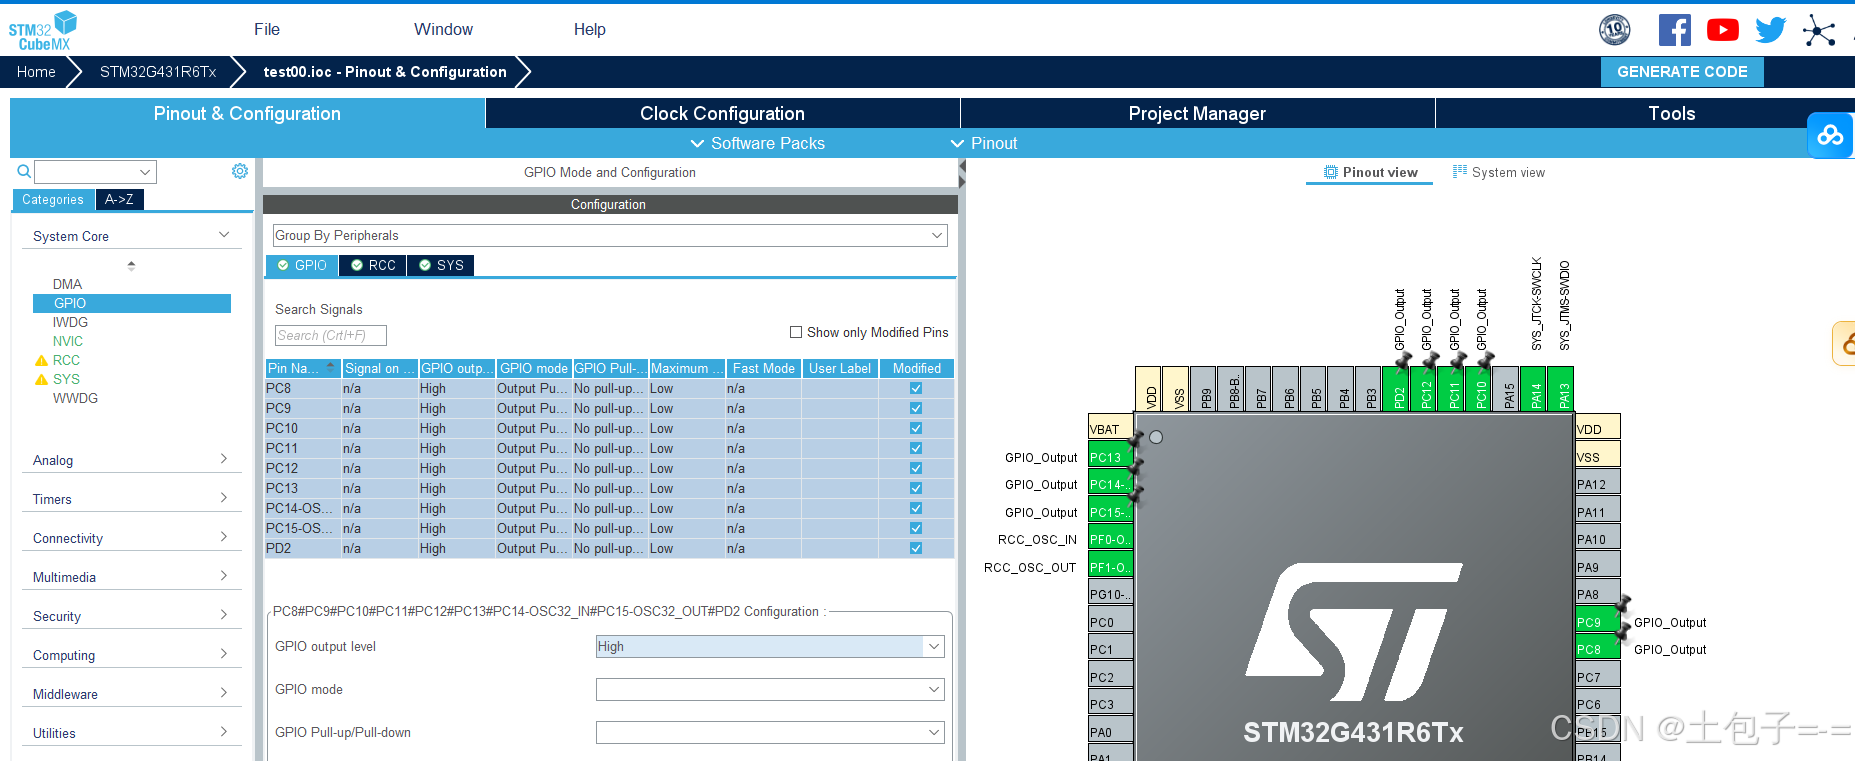Open the GPIO mode dropdown
Image resolution: width=1855 pixels, height=761 pixels.
[x=770, y=689]
